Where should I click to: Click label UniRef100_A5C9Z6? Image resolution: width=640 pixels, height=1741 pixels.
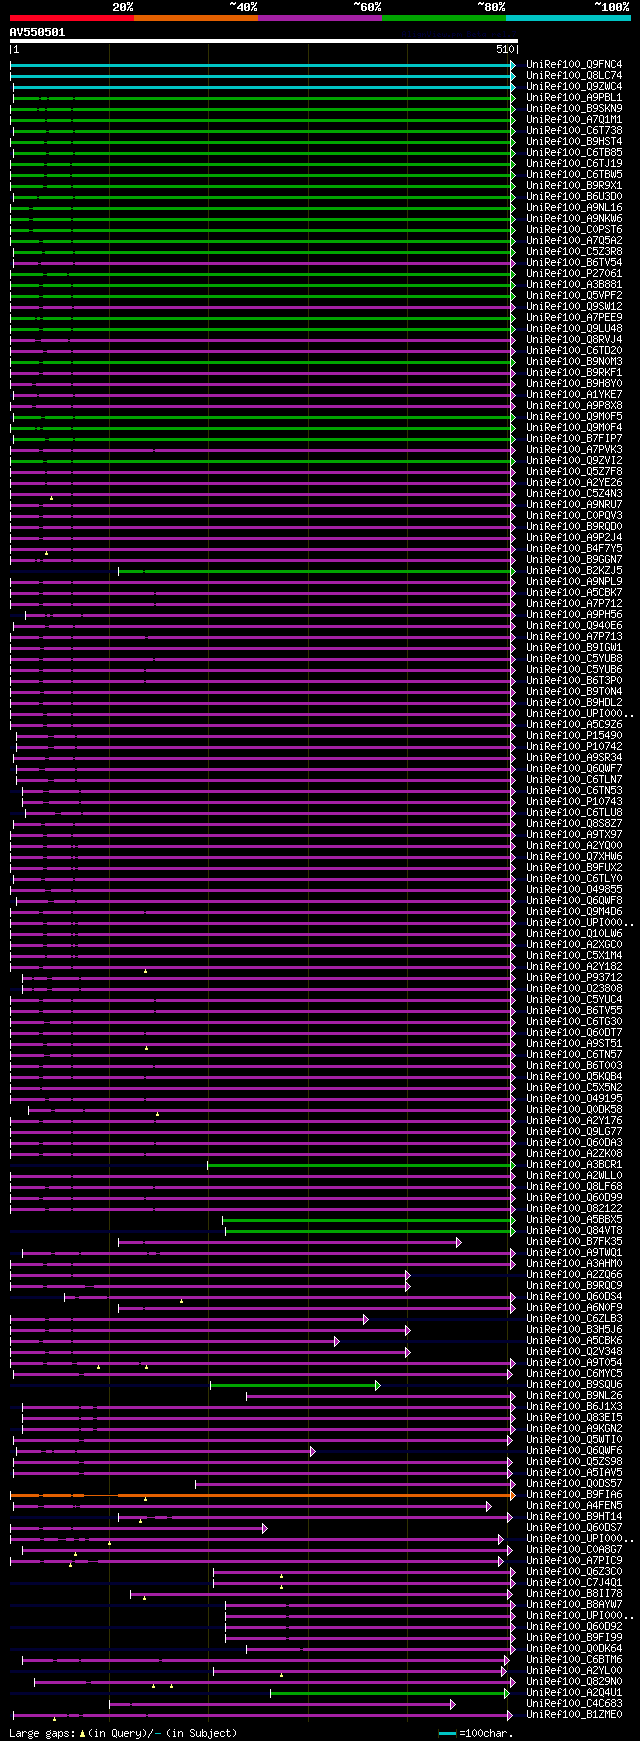574,725
